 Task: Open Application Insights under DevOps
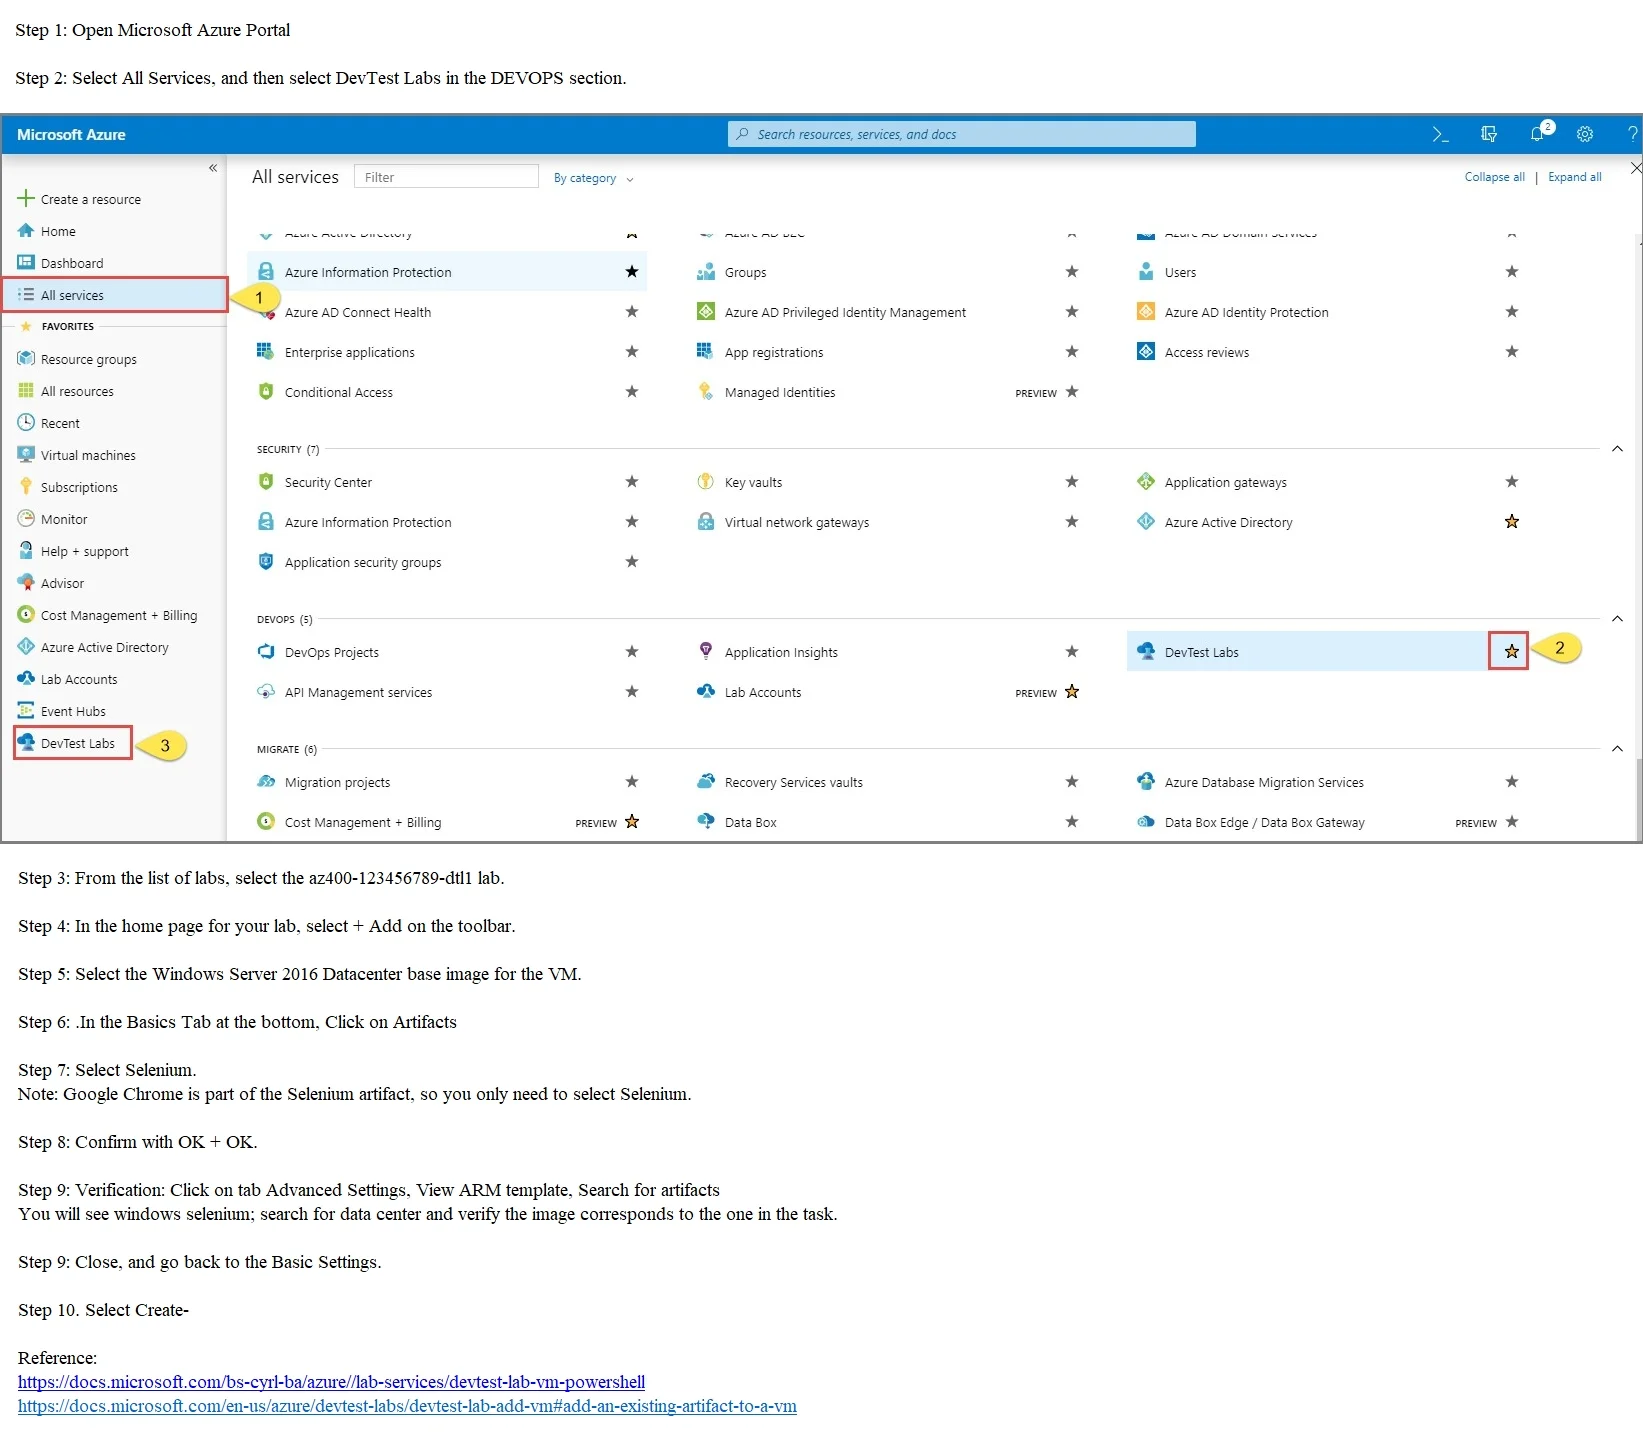coord(781,652)
